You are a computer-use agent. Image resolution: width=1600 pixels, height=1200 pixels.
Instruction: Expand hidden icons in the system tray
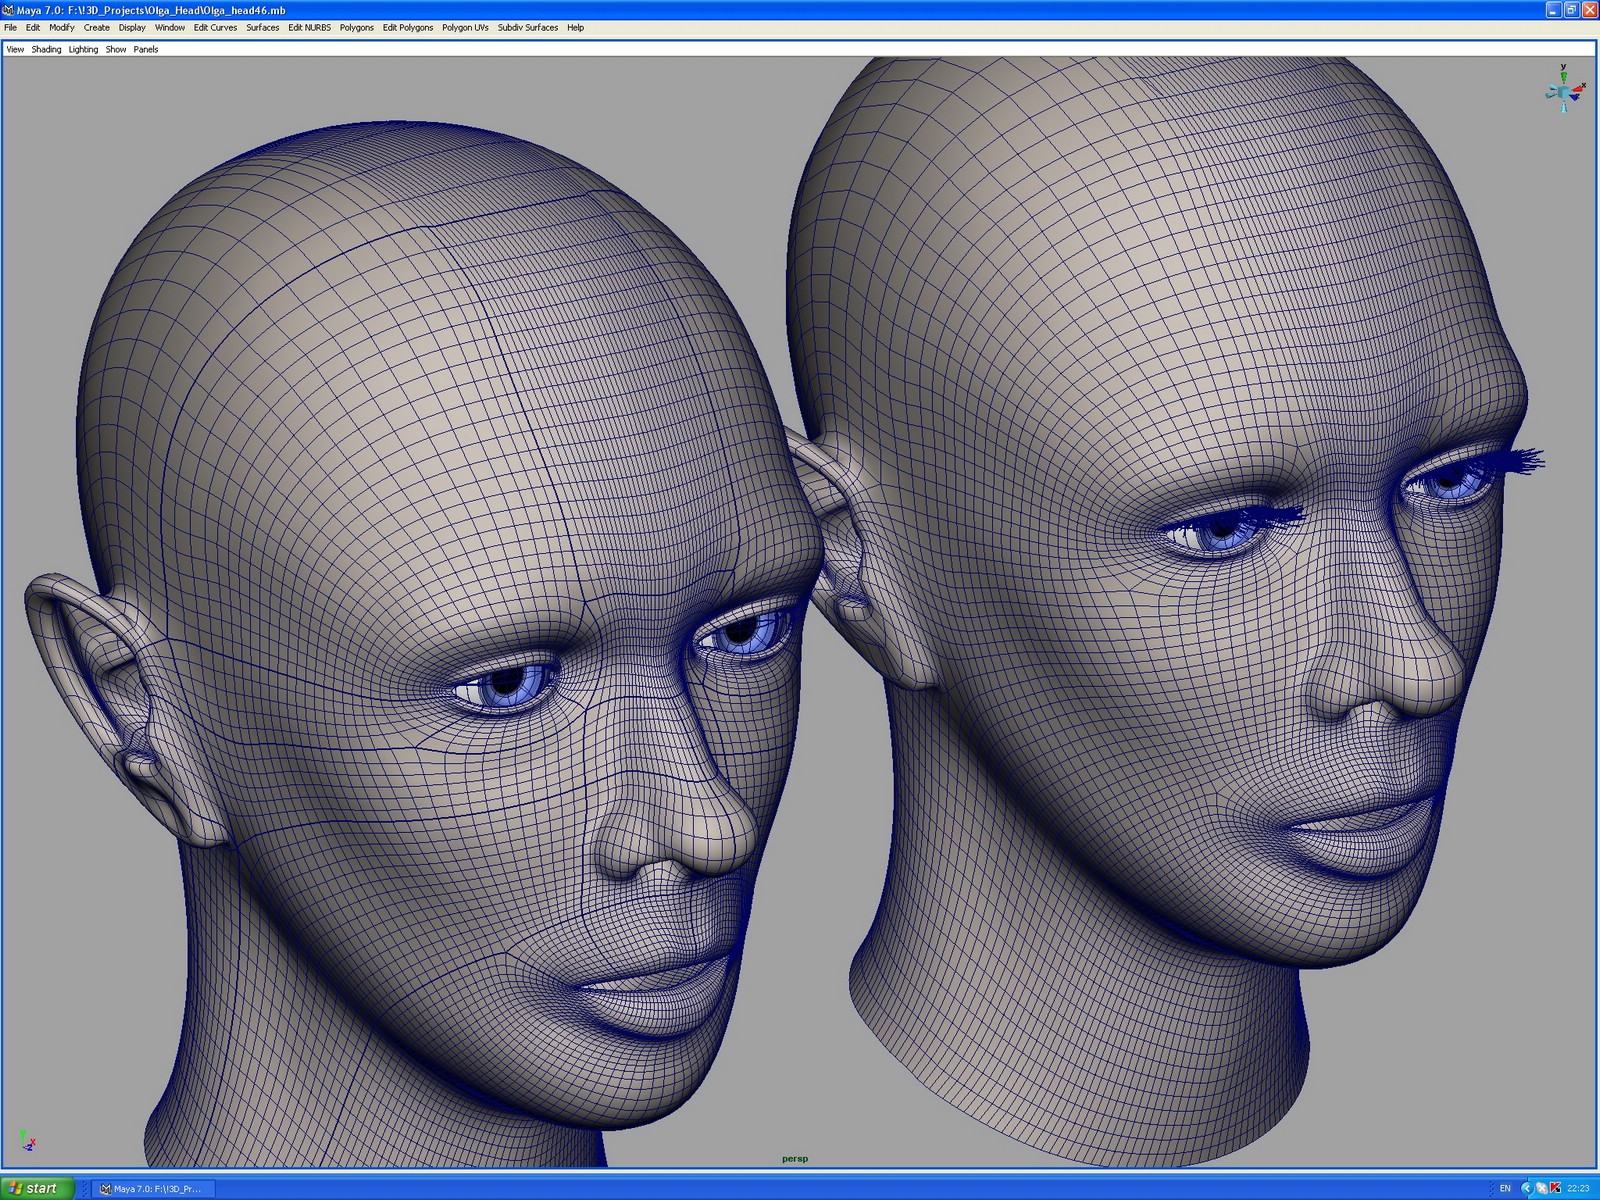tap(1528, 1190)
